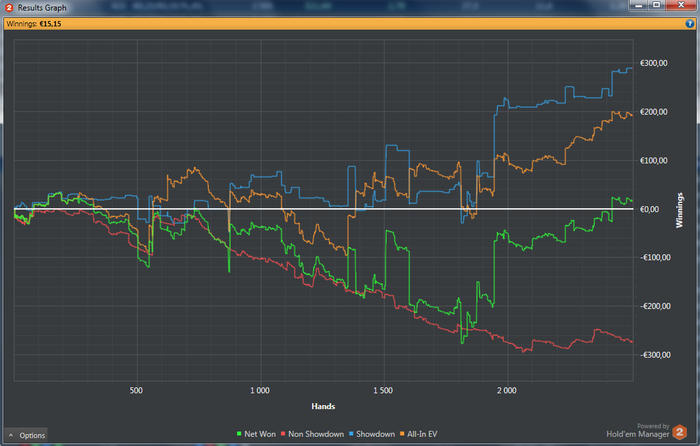Click the €300,00 axis label
700x446 pixels.
coord(654,63)
